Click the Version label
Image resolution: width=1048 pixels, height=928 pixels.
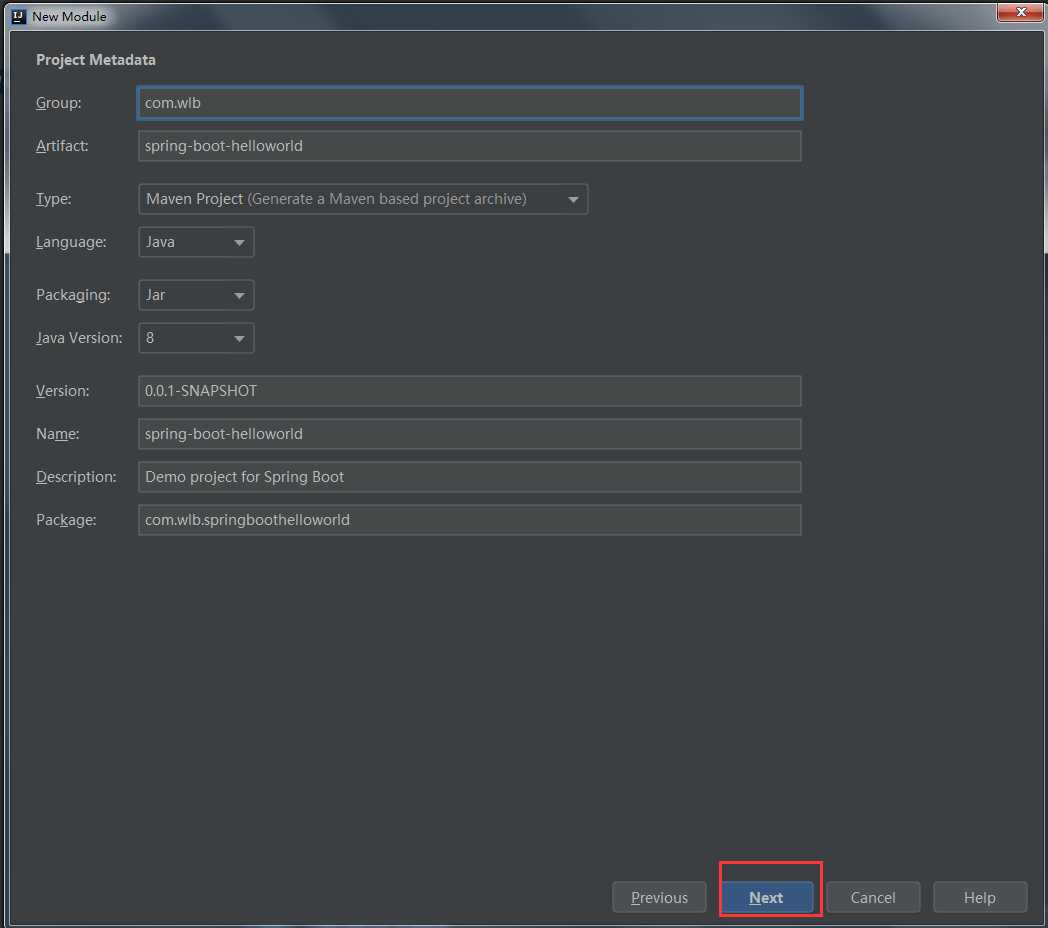click(63, 391)
